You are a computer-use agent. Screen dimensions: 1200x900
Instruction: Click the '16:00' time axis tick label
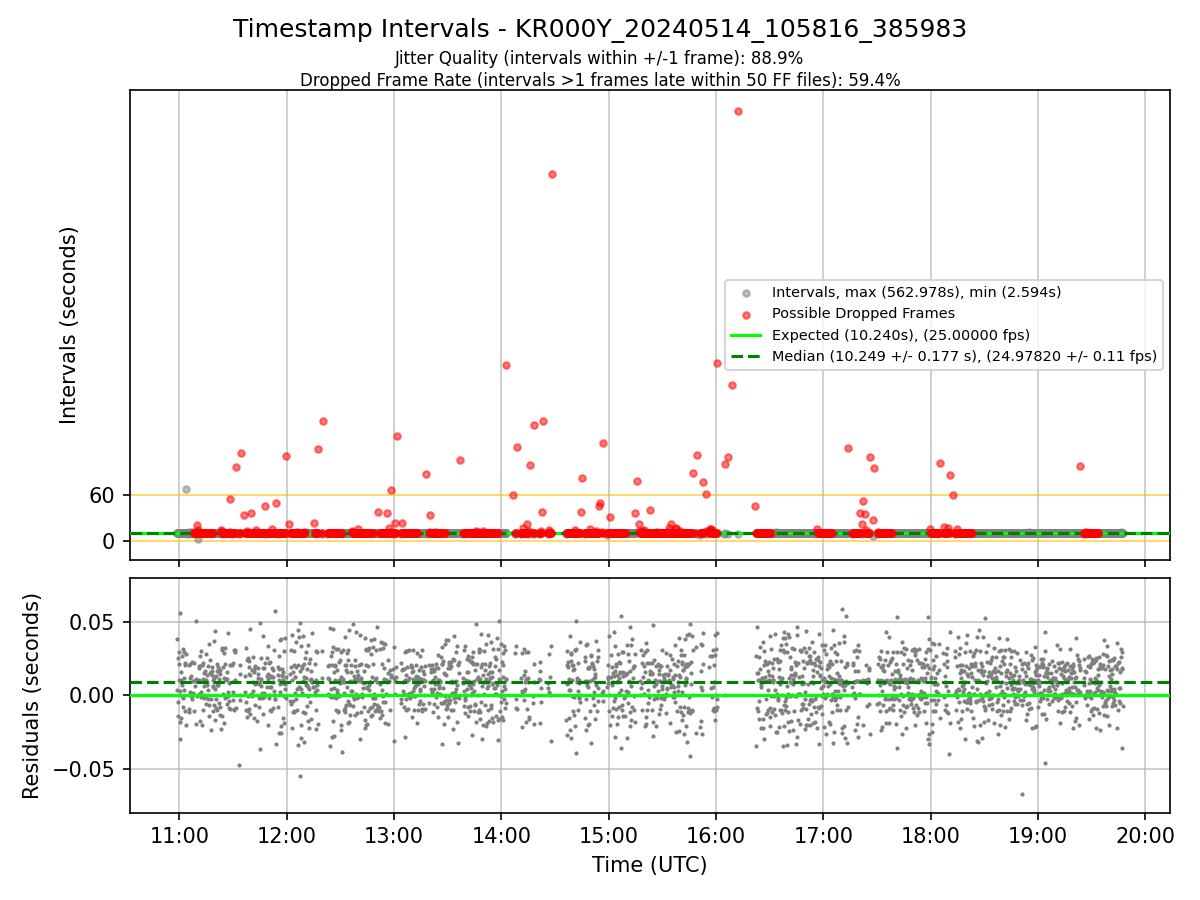tap(716, 835)
